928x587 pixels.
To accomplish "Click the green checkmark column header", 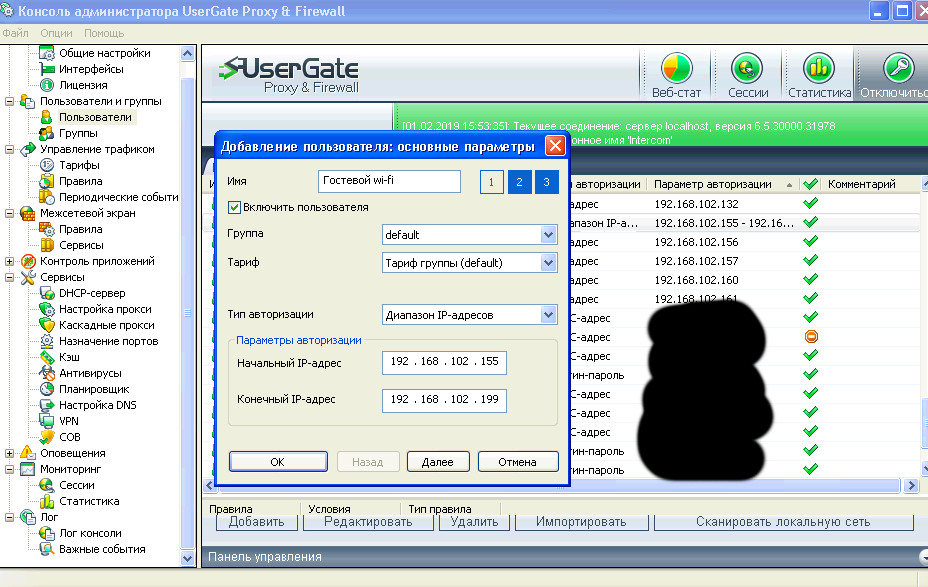I will (810, 184).
